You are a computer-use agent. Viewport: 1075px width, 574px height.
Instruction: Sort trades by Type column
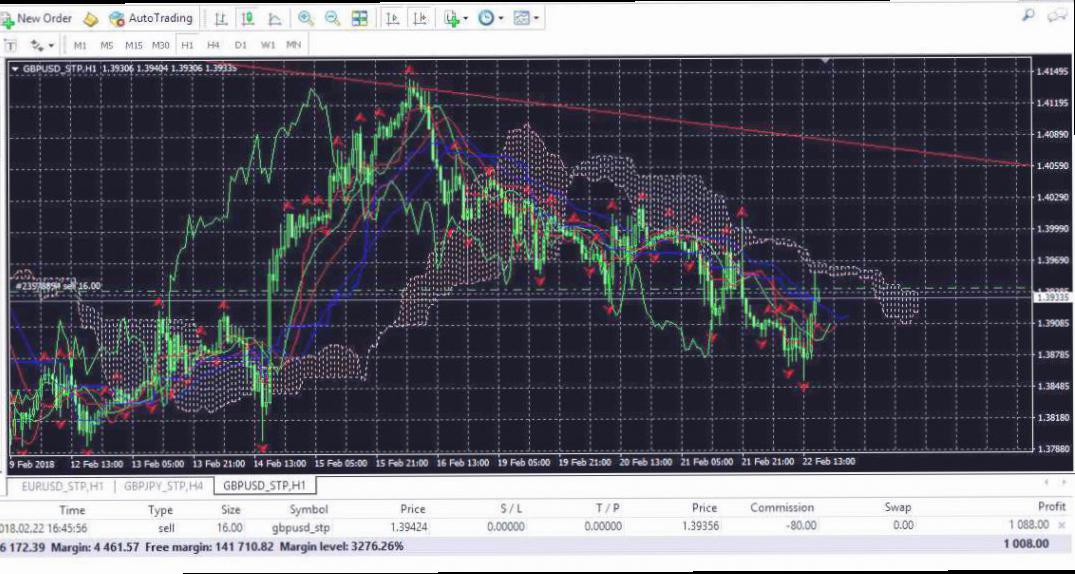click(160, 510)
